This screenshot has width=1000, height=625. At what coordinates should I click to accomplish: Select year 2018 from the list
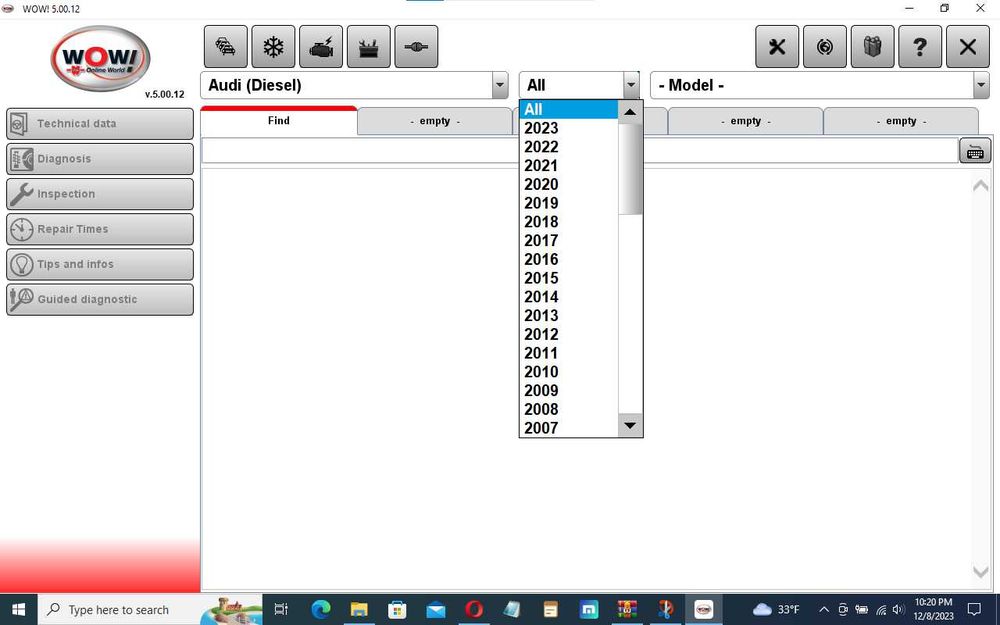pyautogui.click(x=569, y=222)
